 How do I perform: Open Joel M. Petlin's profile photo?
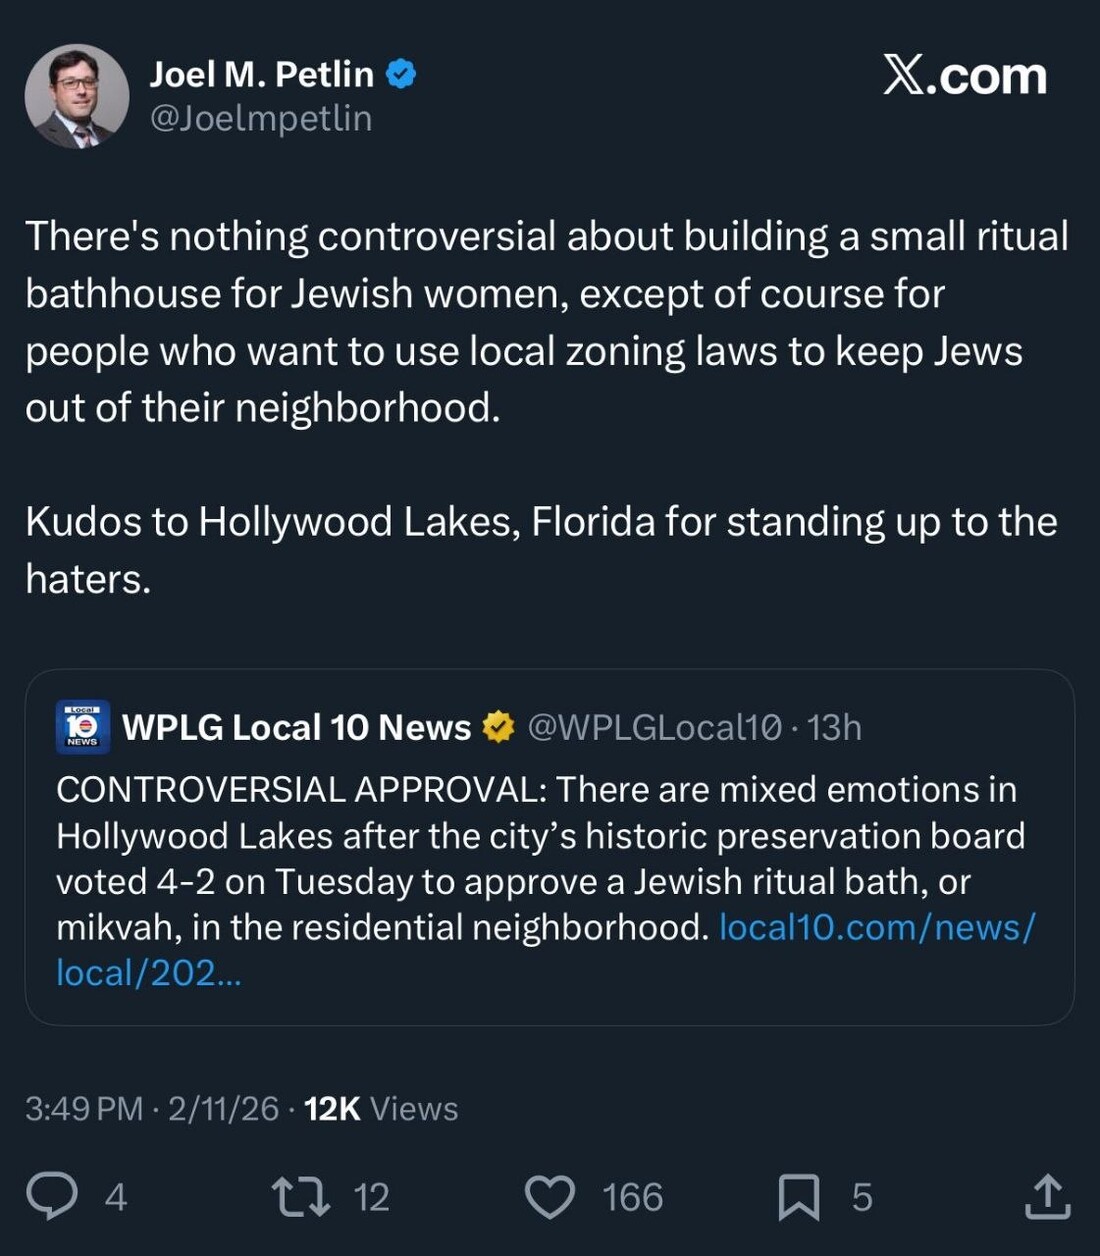77,96
